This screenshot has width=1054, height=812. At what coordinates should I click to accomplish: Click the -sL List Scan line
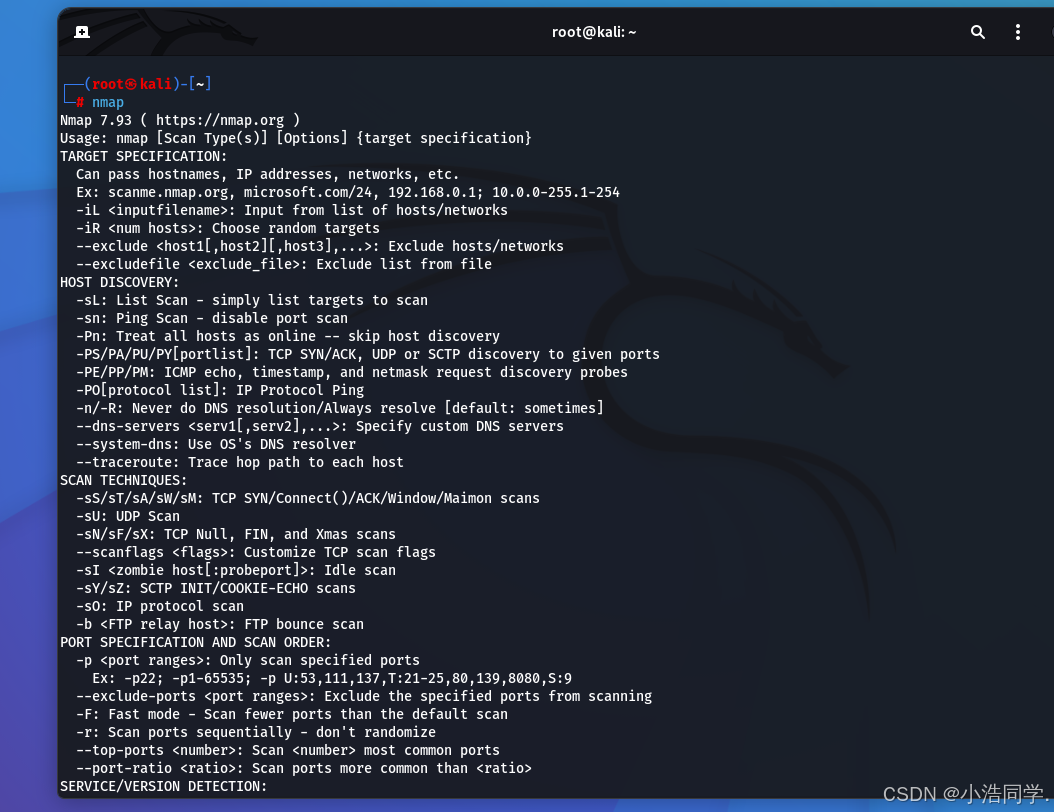[x=252, y=300]
